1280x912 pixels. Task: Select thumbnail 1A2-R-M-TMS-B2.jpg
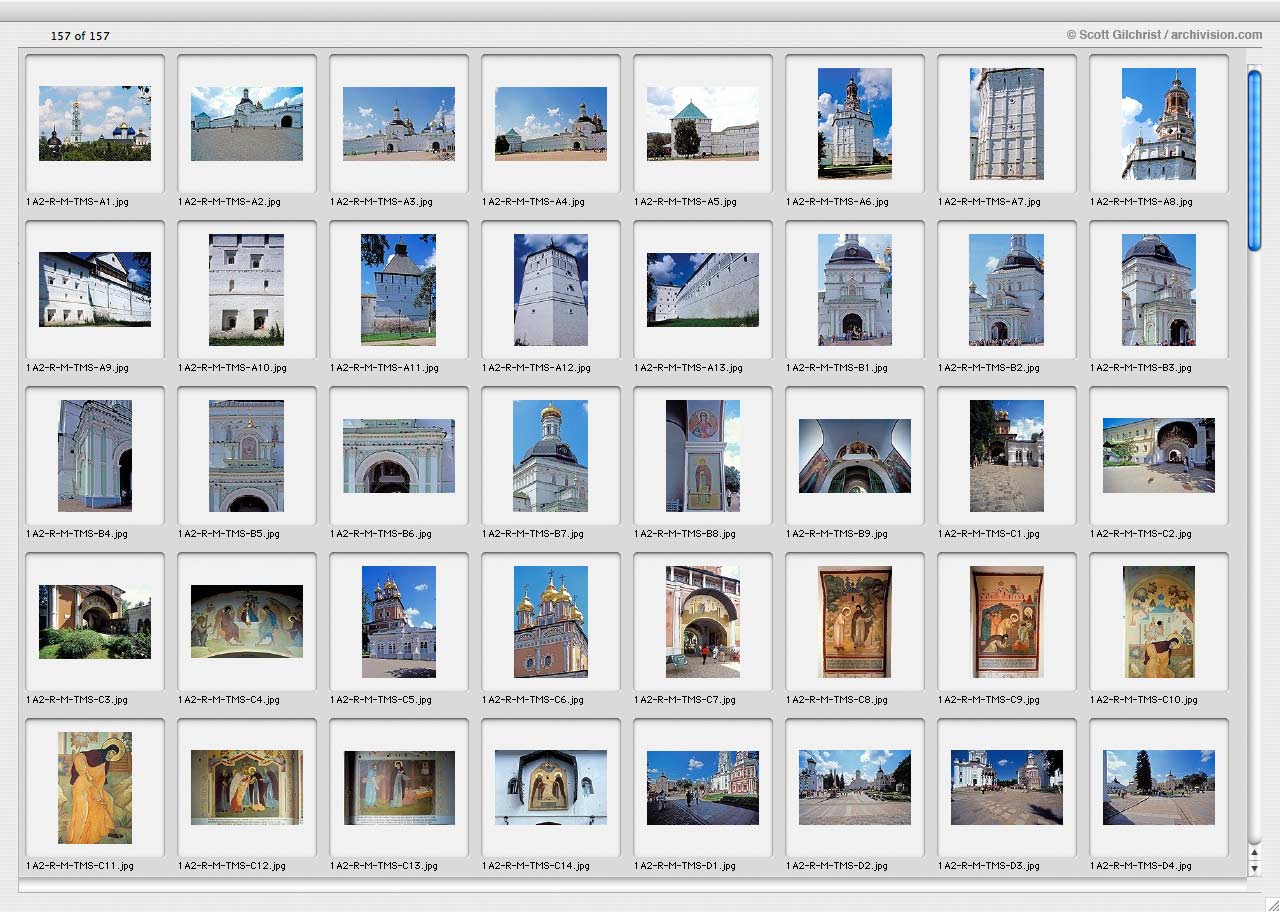click(x=1007, y=290)
